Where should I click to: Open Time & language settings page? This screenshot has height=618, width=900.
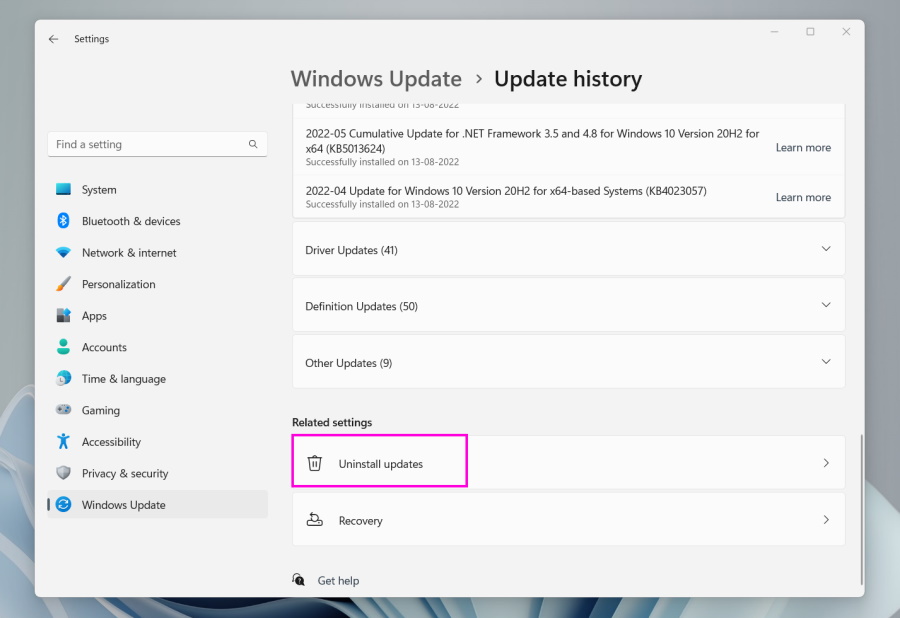123,379
